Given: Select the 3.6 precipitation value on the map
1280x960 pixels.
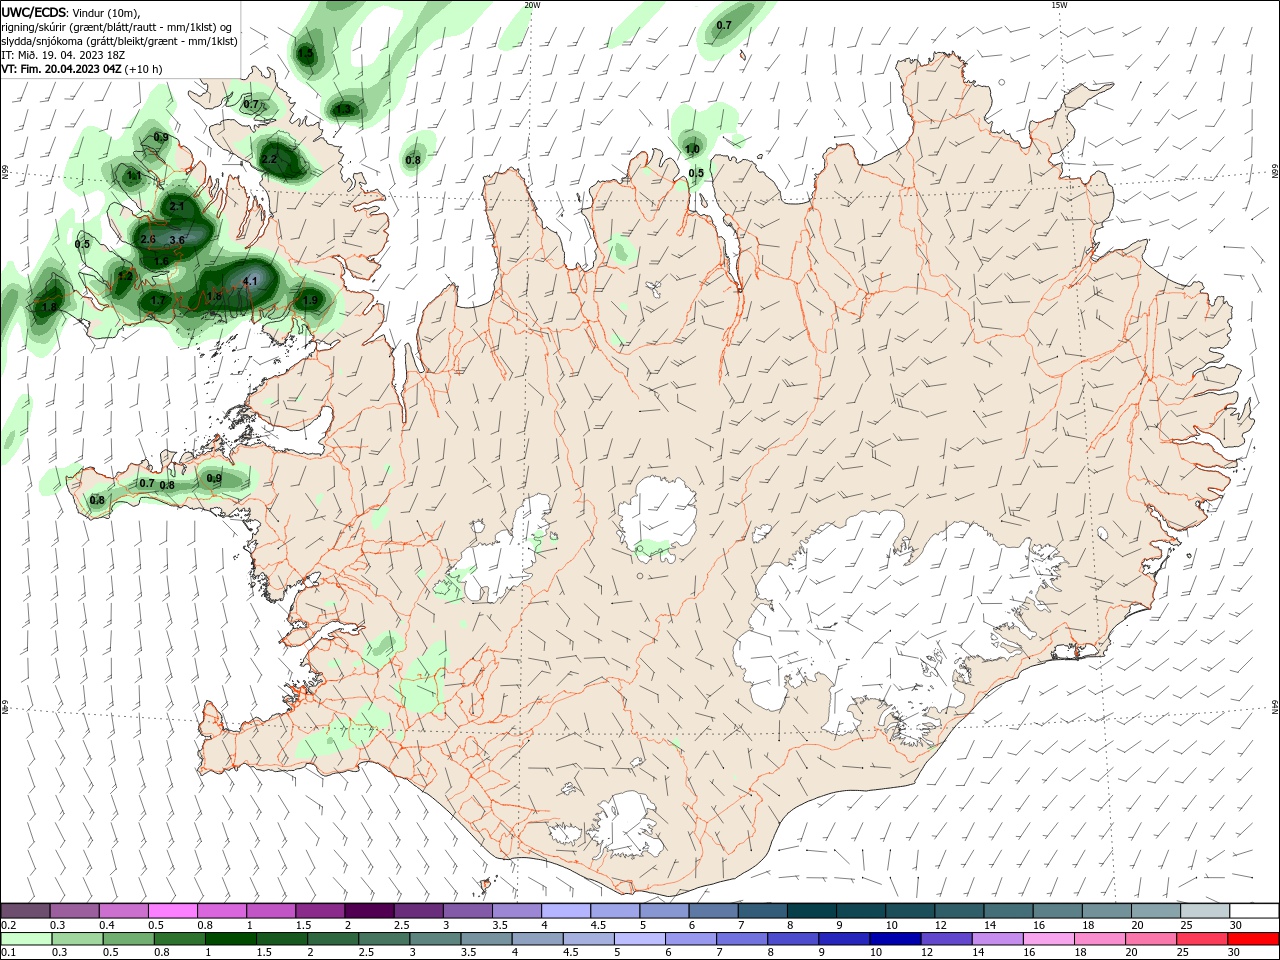Looking at the screenshot, I should (177, 240).
